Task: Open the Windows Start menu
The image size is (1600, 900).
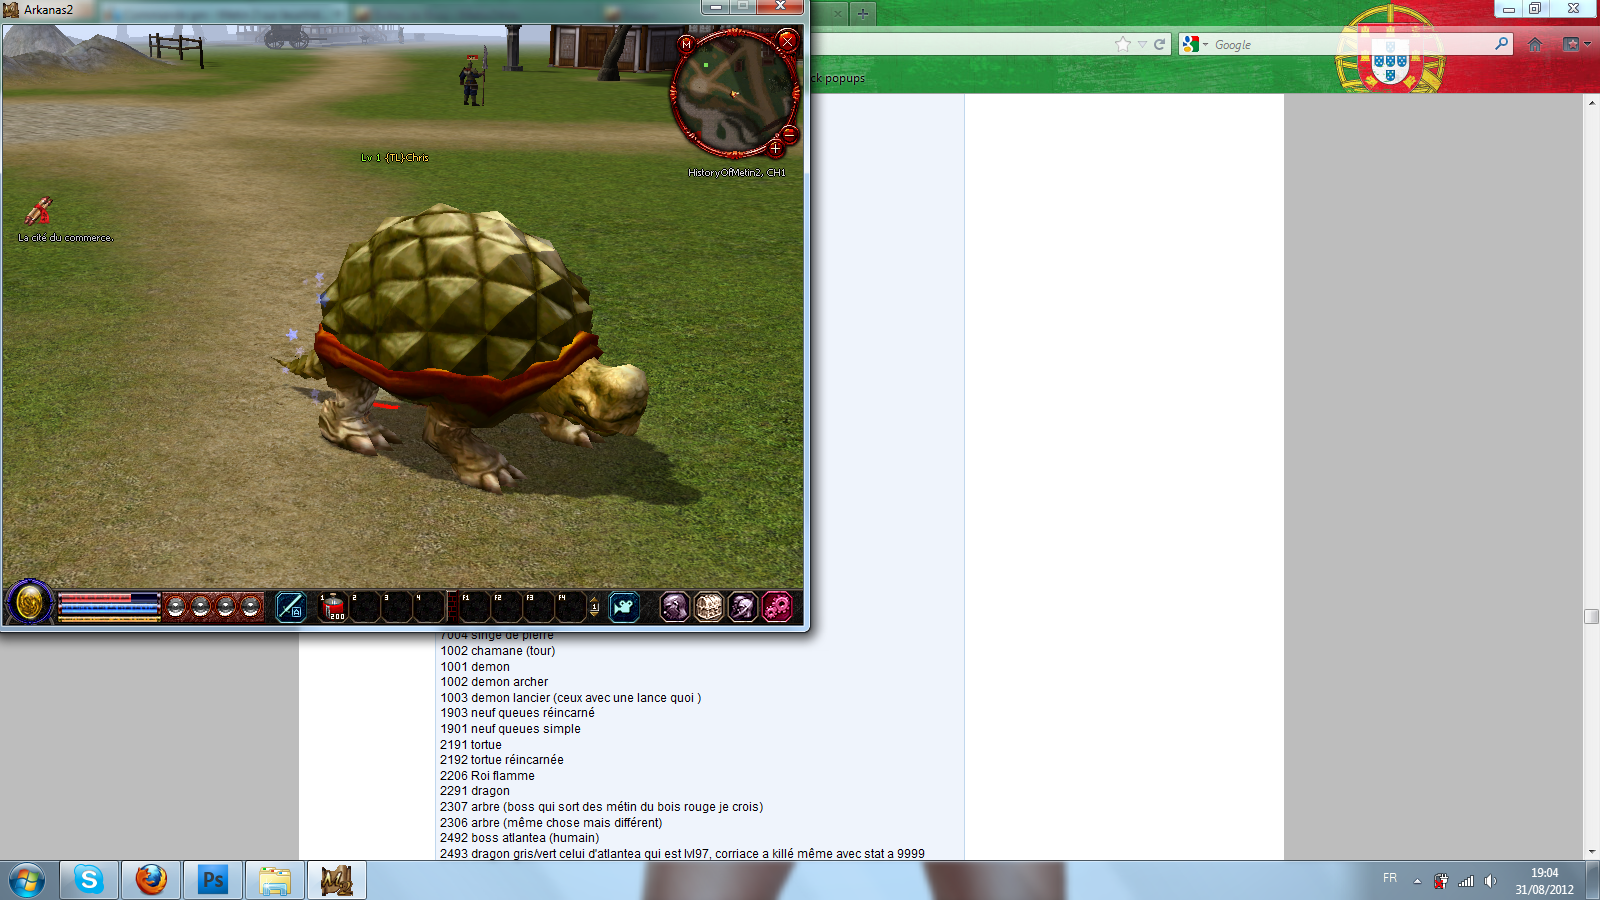Action: (27, 880)
